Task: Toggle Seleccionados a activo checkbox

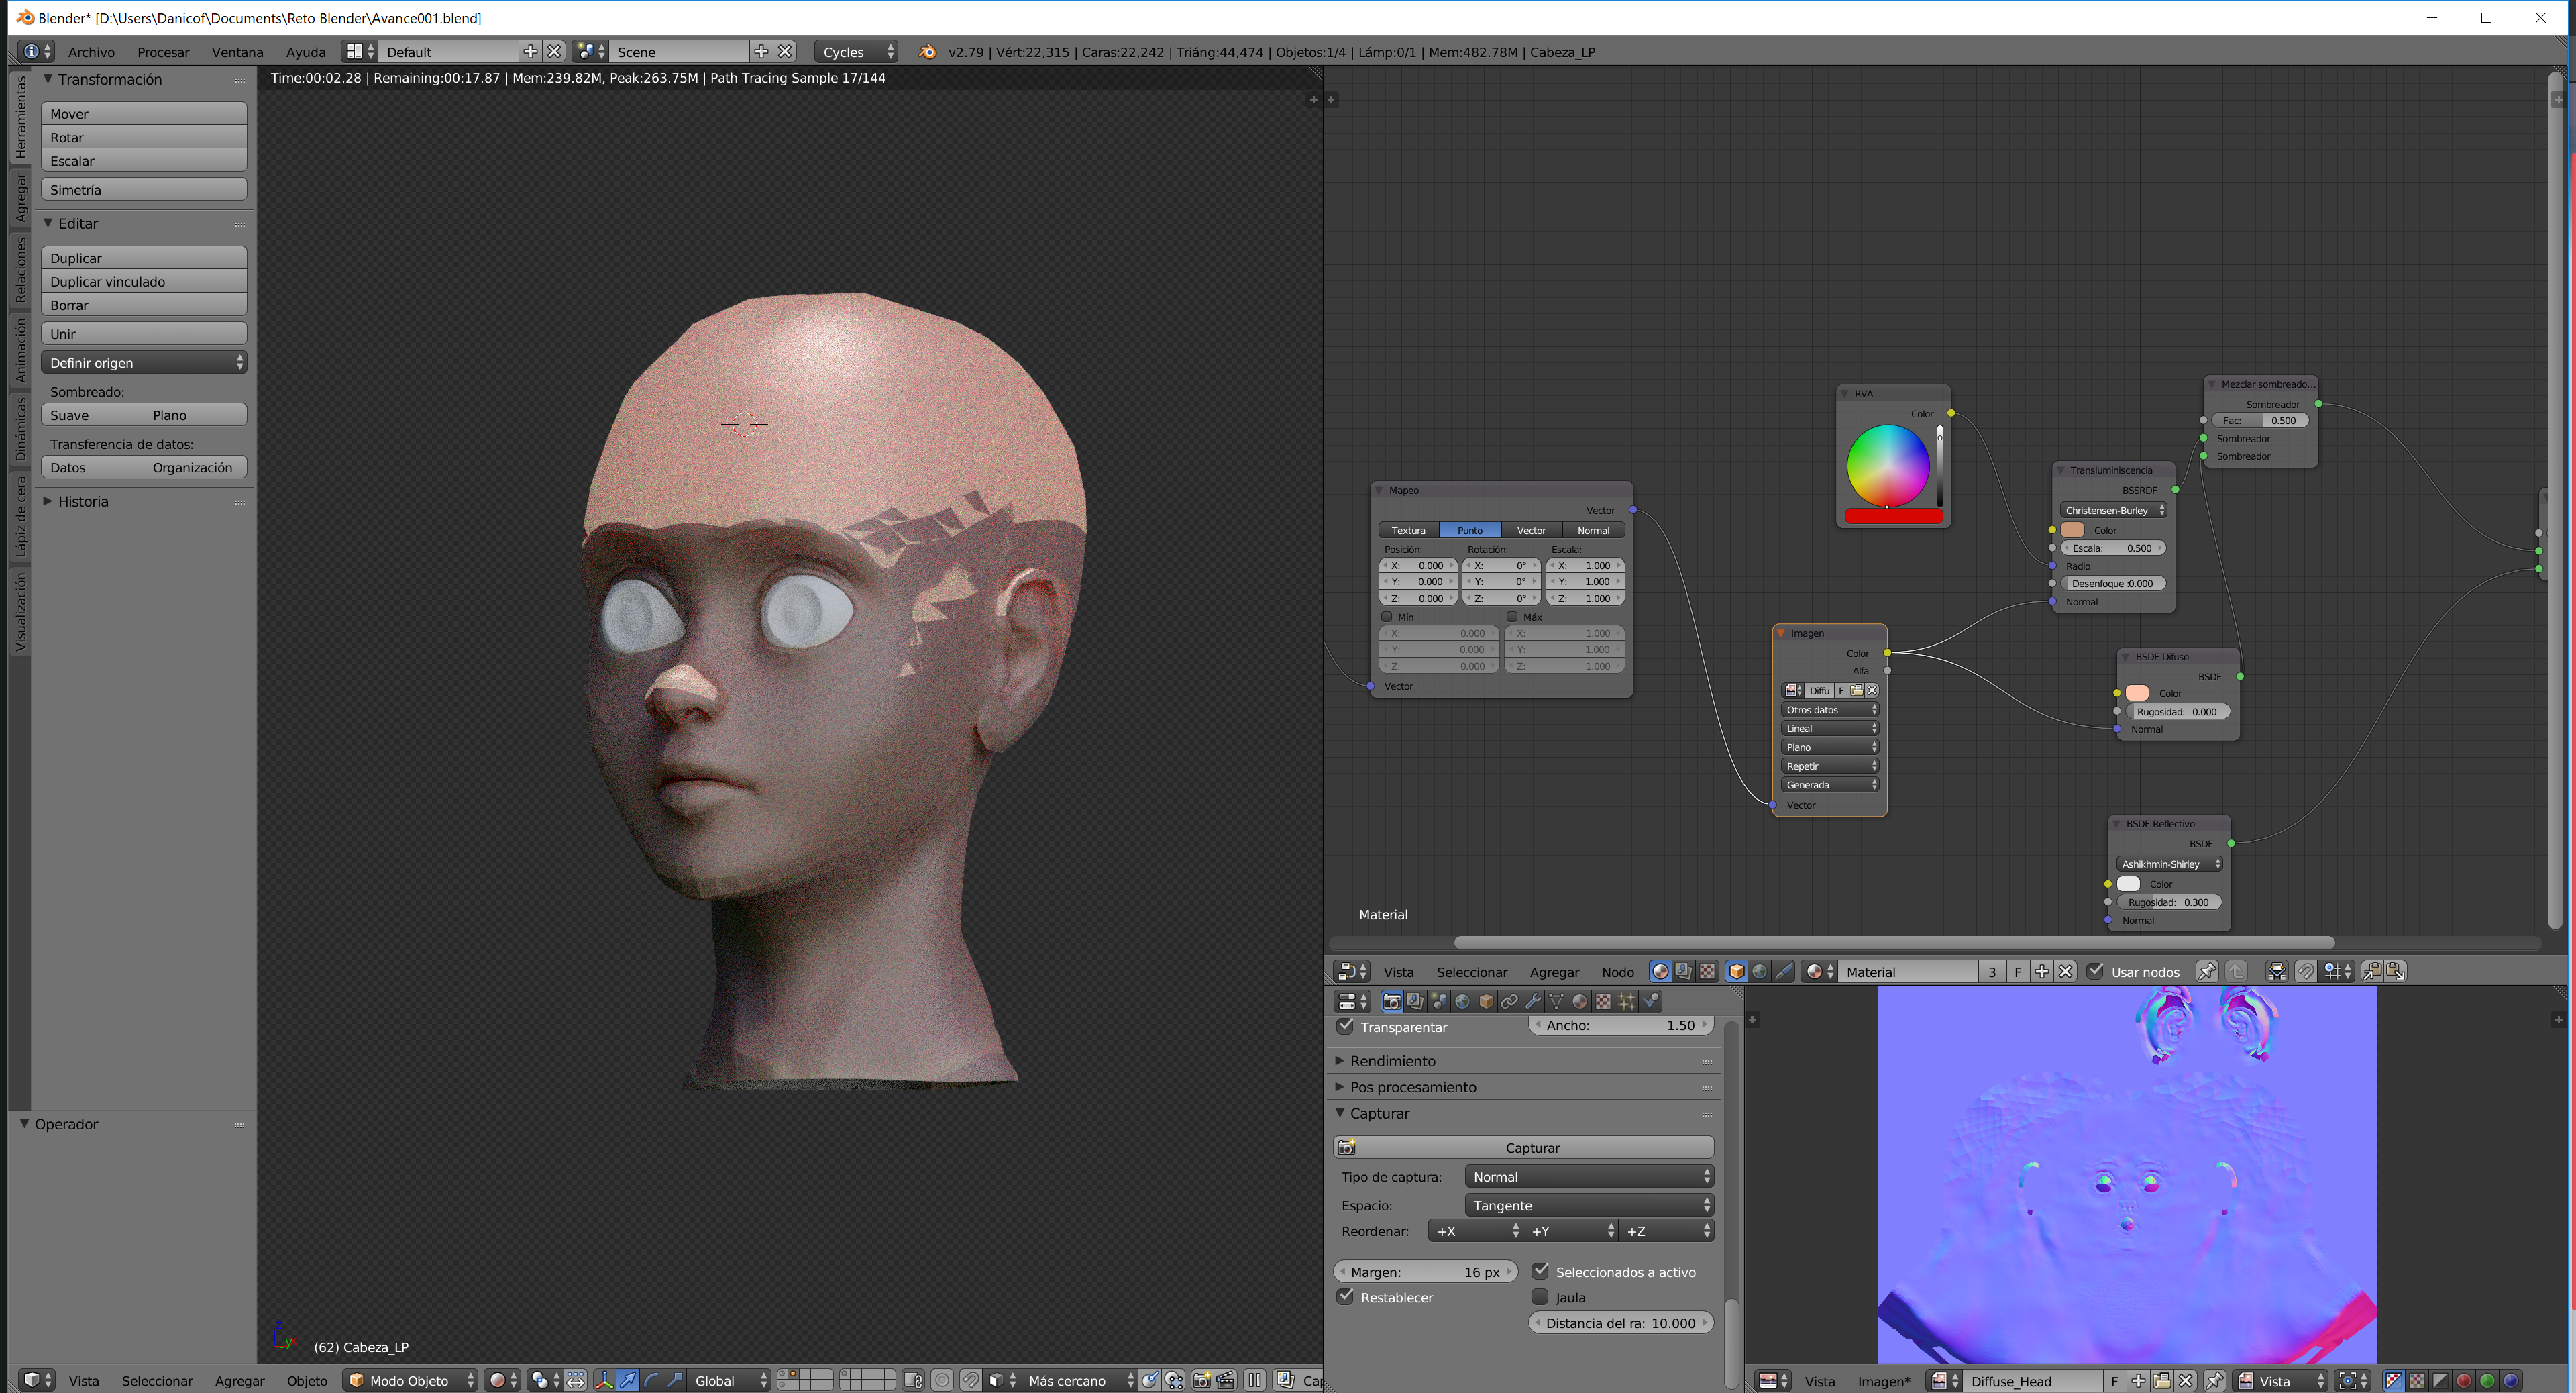Action: 1541,1271
